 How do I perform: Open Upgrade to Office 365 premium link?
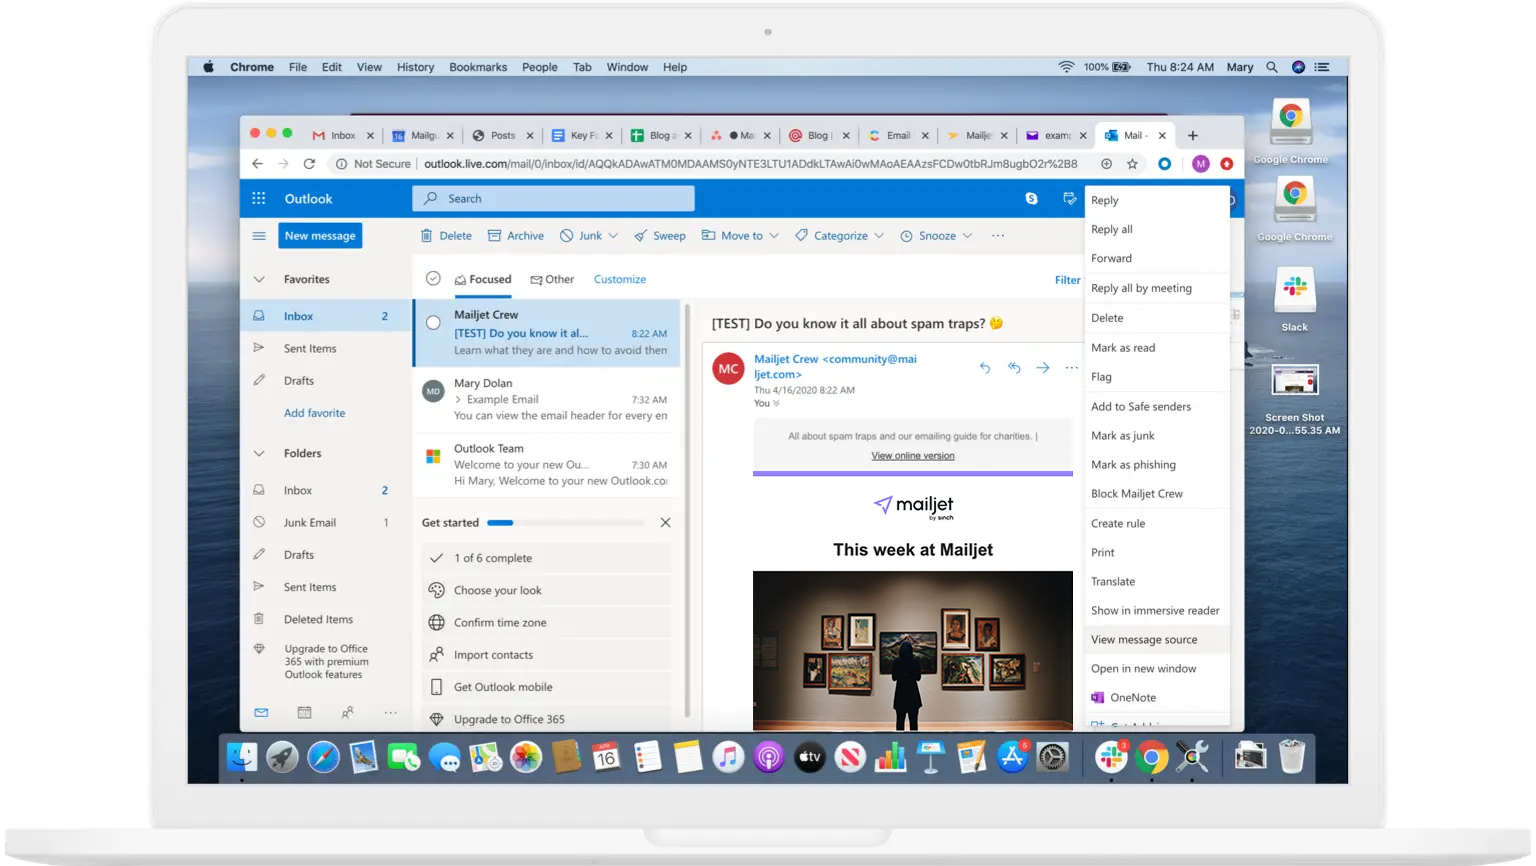click(x=326, y=661)
